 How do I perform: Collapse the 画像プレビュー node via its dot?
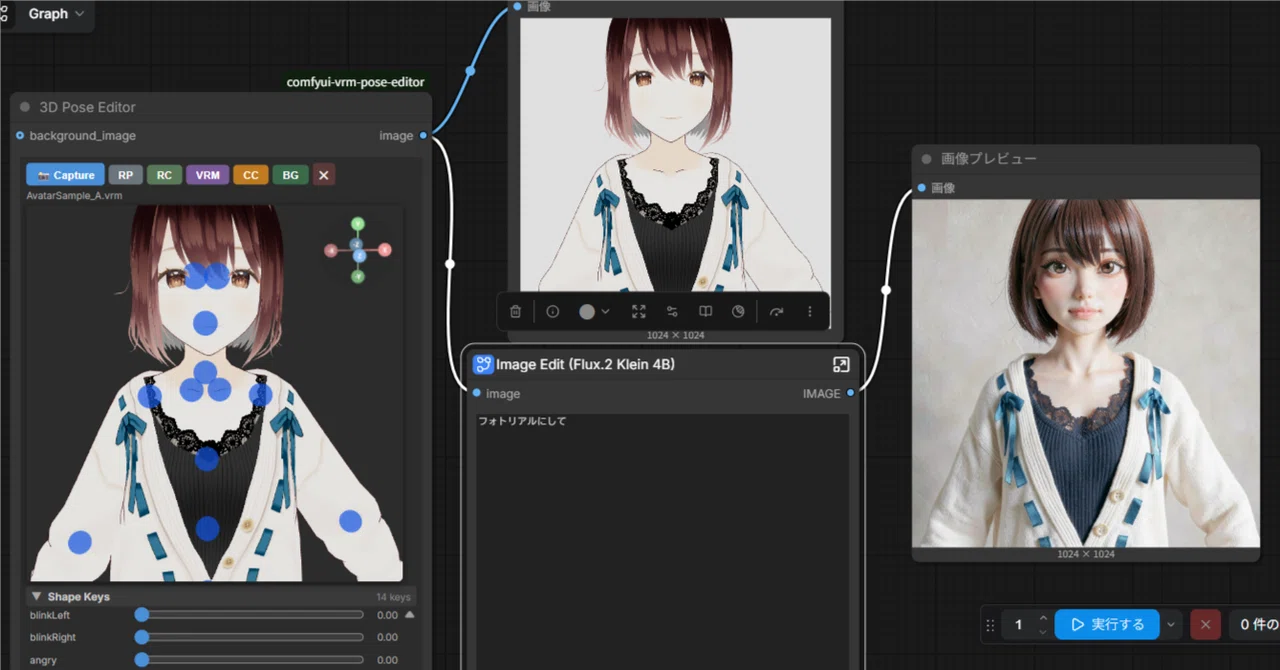926,159
